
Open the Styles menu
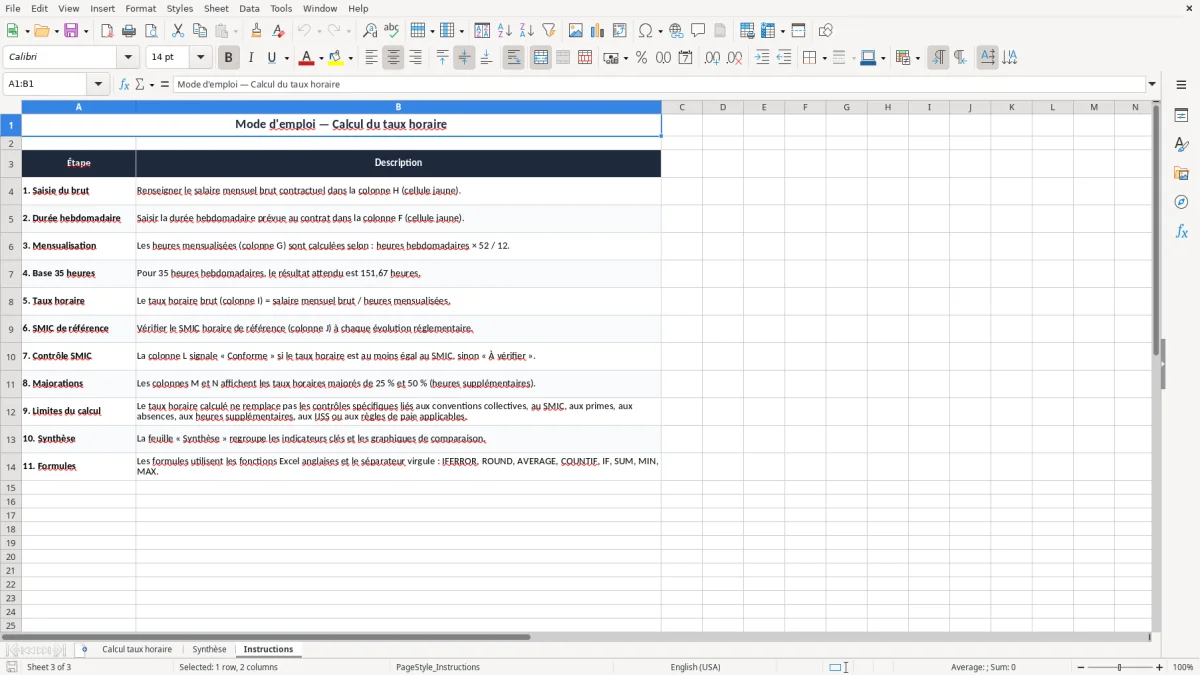[180, 8]
